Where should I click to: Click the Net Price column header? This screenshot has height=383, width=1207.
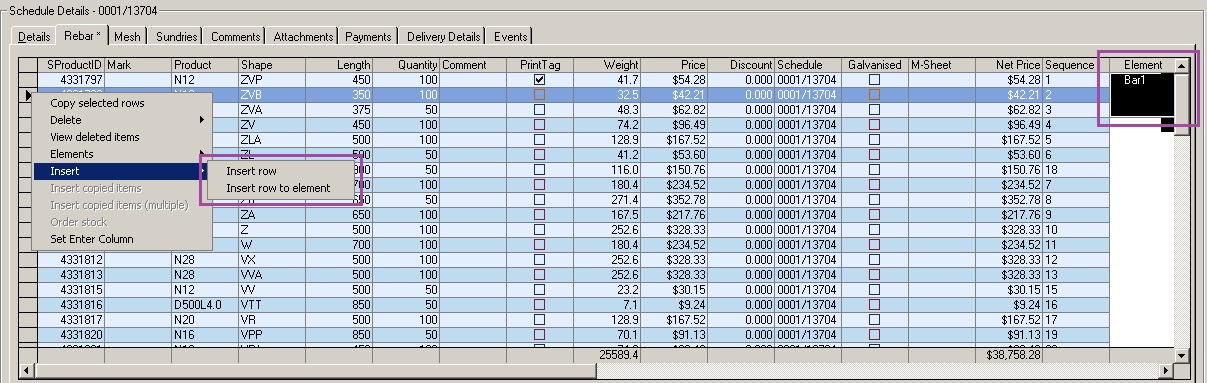pyautogui.click(x=1009, y=65)
